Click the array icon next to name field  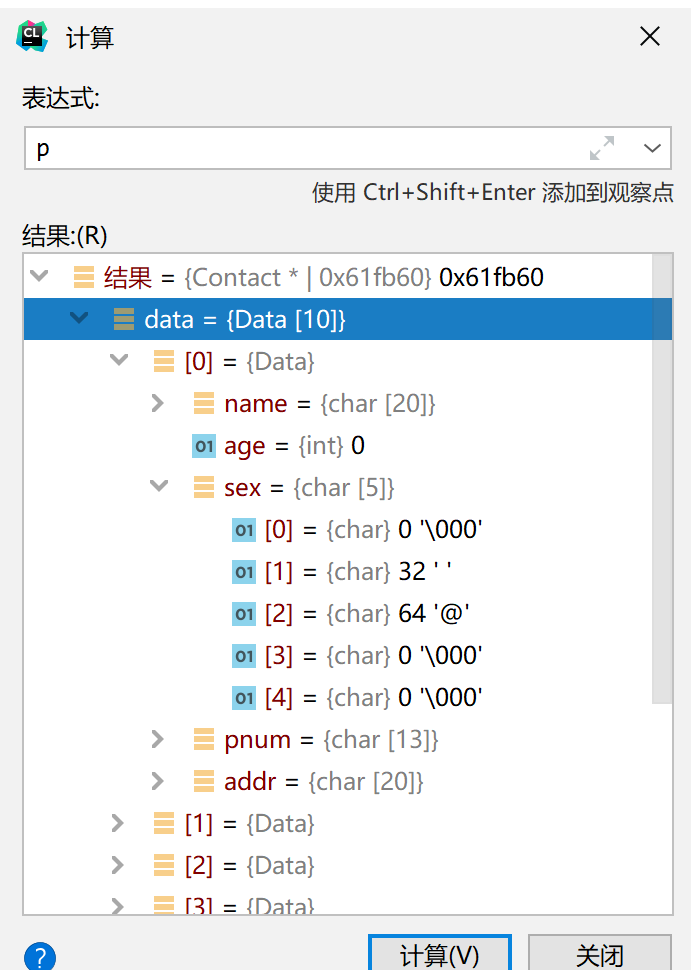[203, 403]
